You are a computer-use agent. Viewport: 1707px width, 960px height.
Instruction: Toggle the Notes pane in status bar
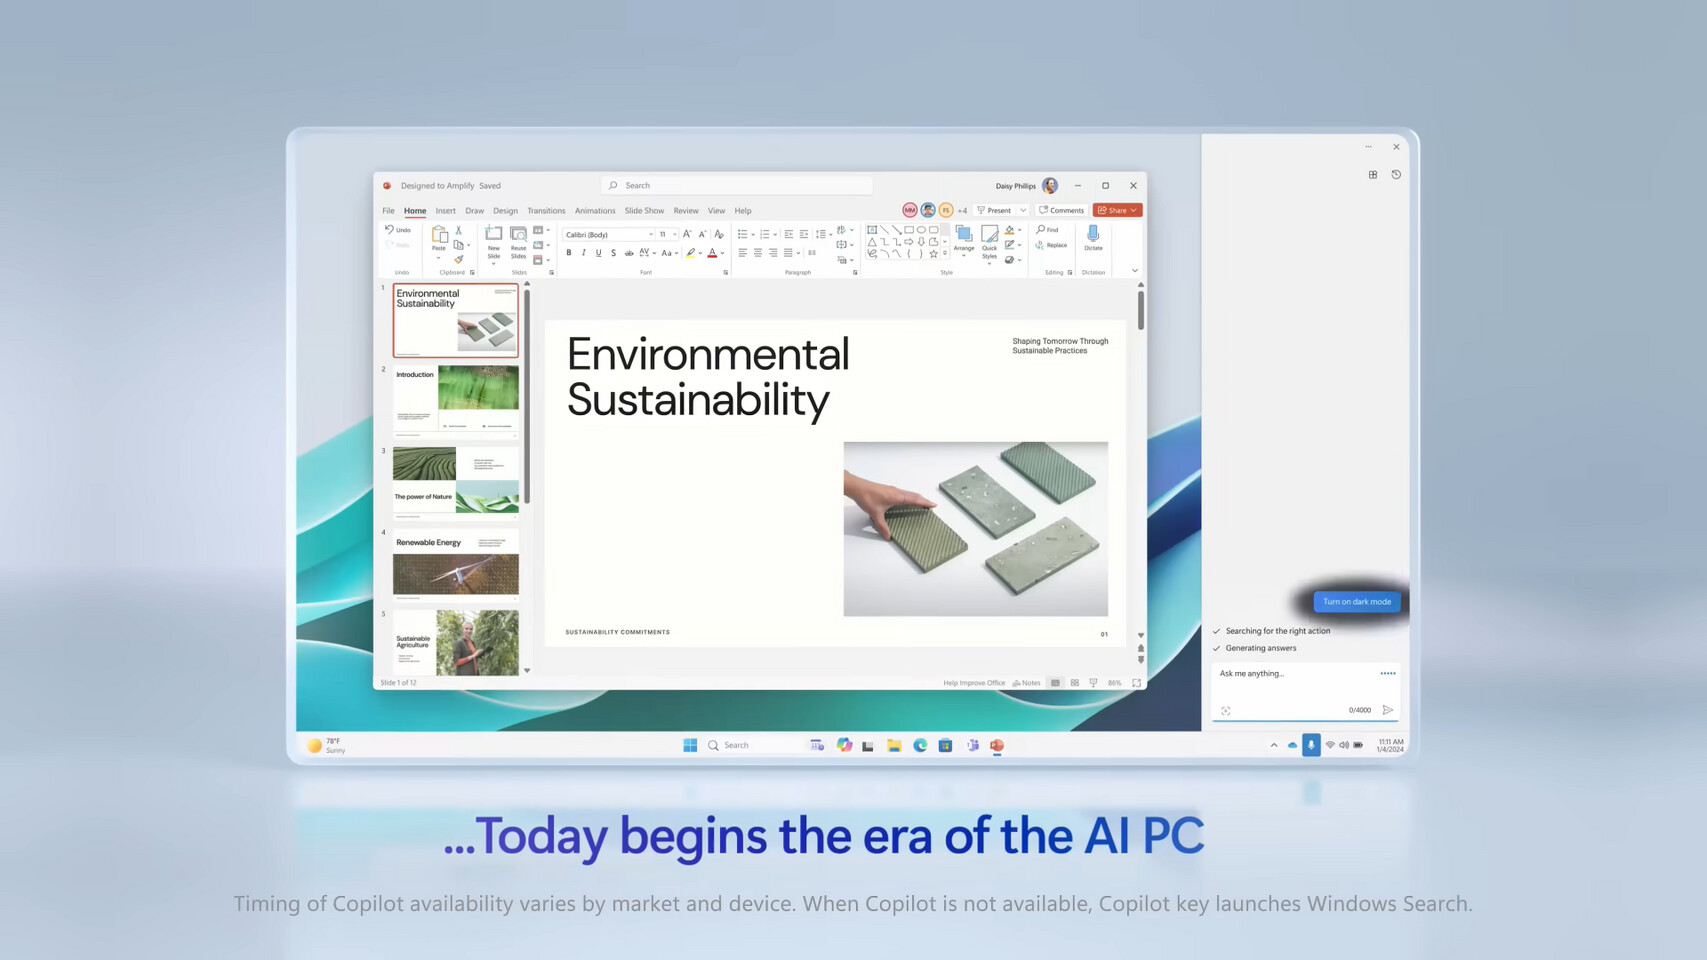click(x=1026, y=683)
